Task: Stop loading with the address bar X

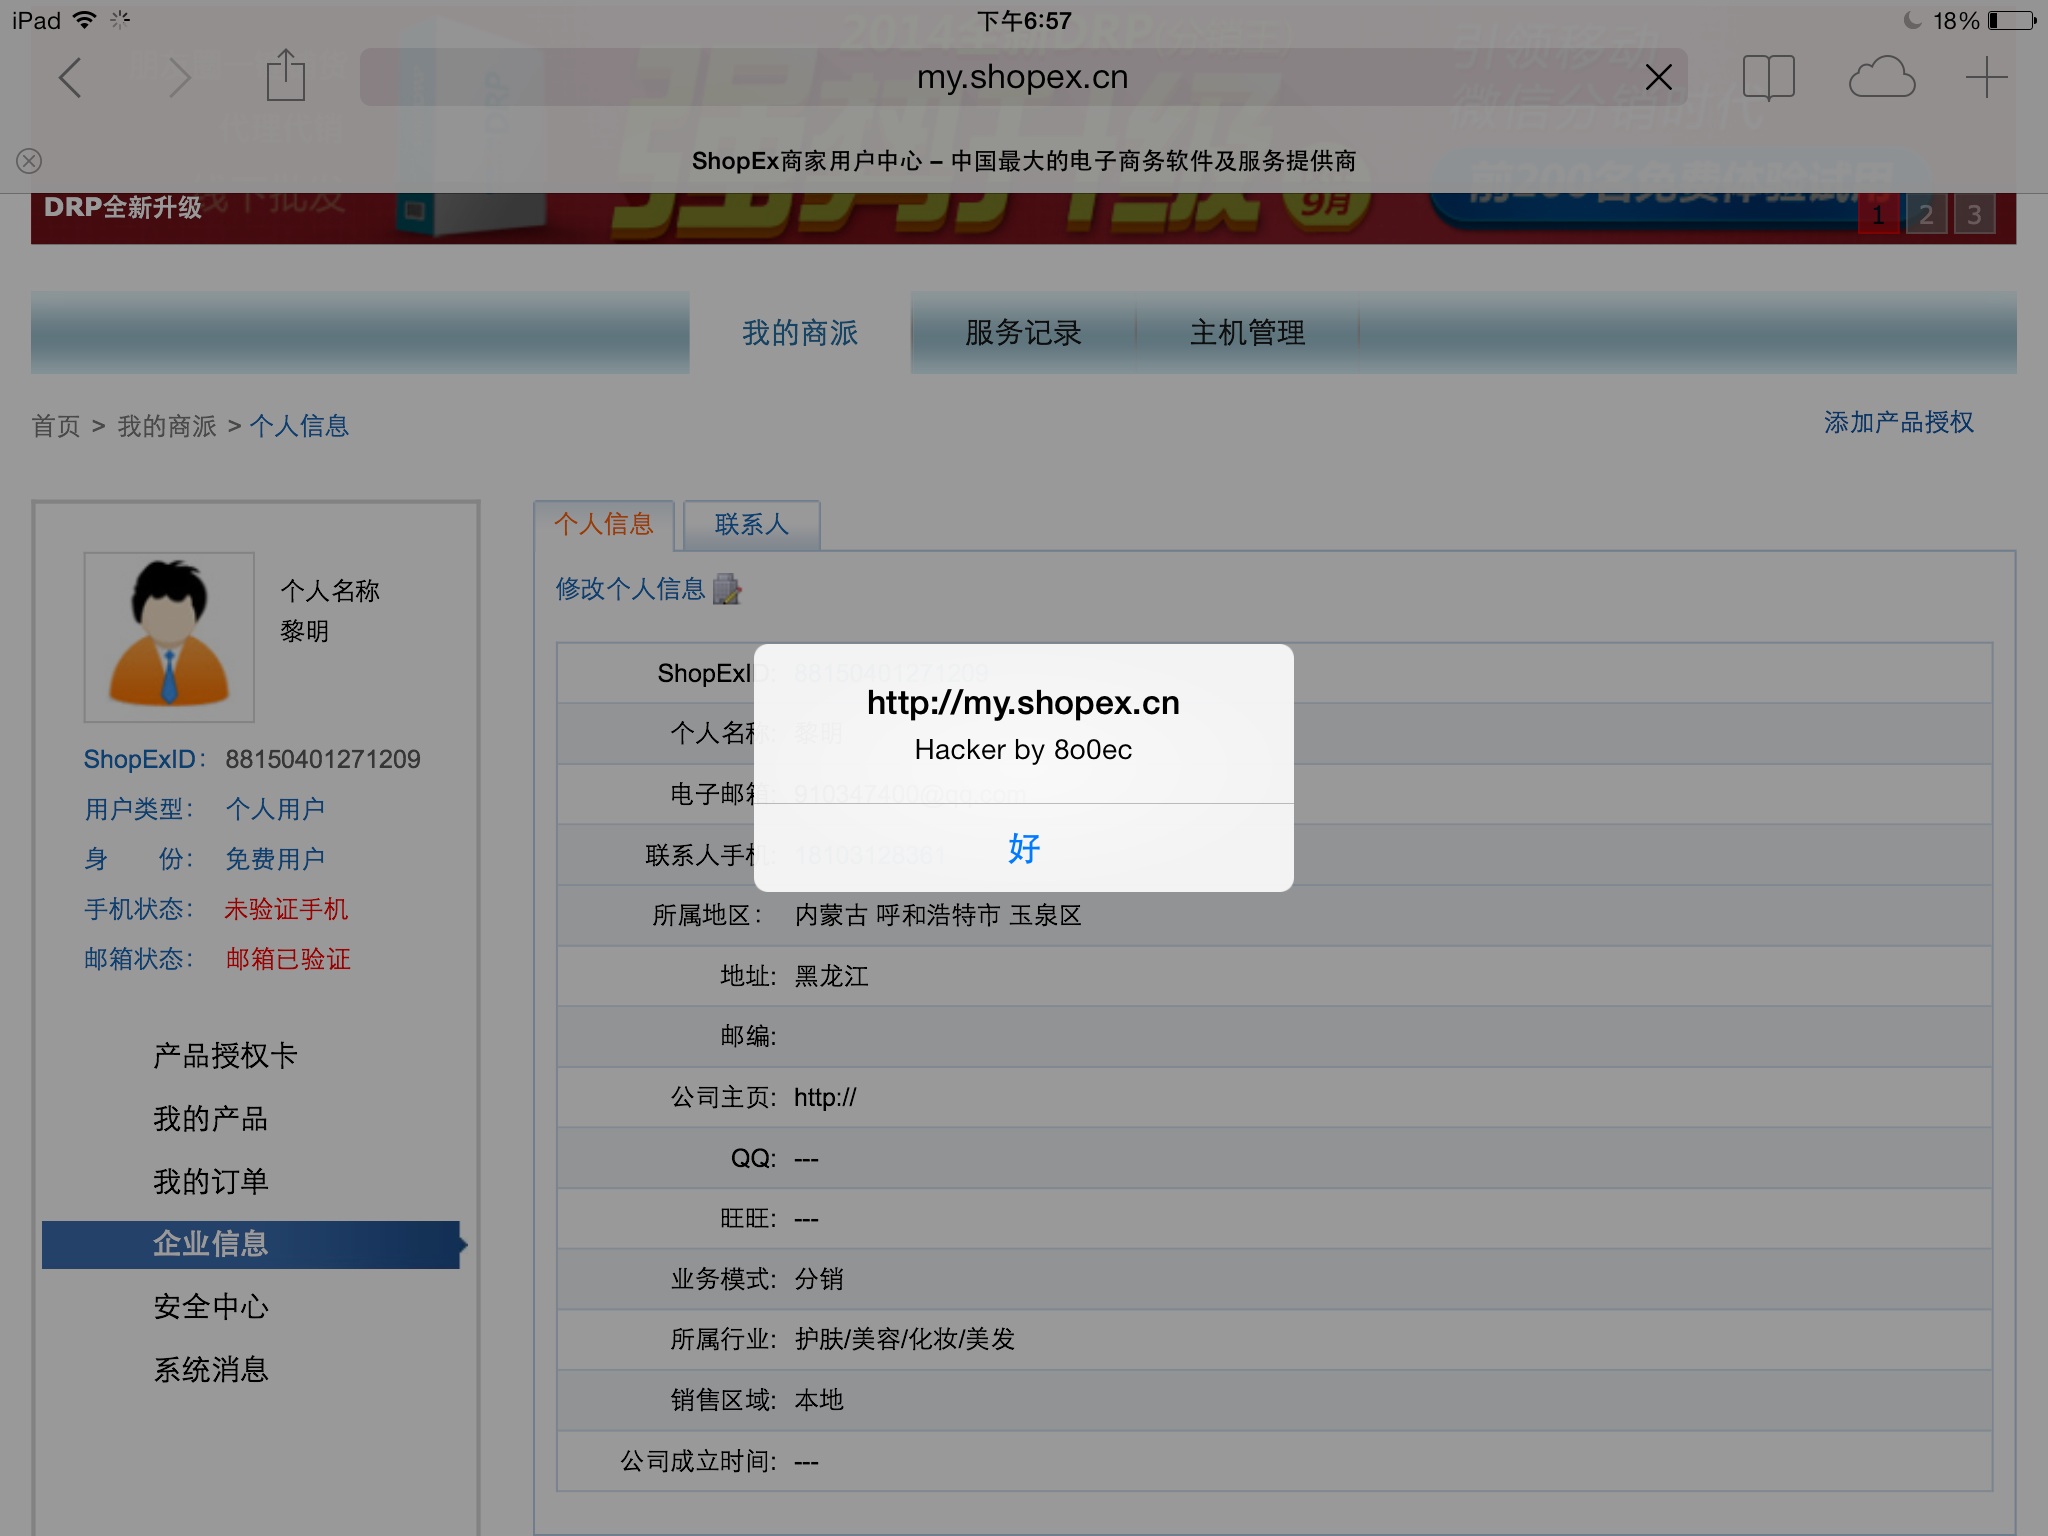Action: (1659, 77)
